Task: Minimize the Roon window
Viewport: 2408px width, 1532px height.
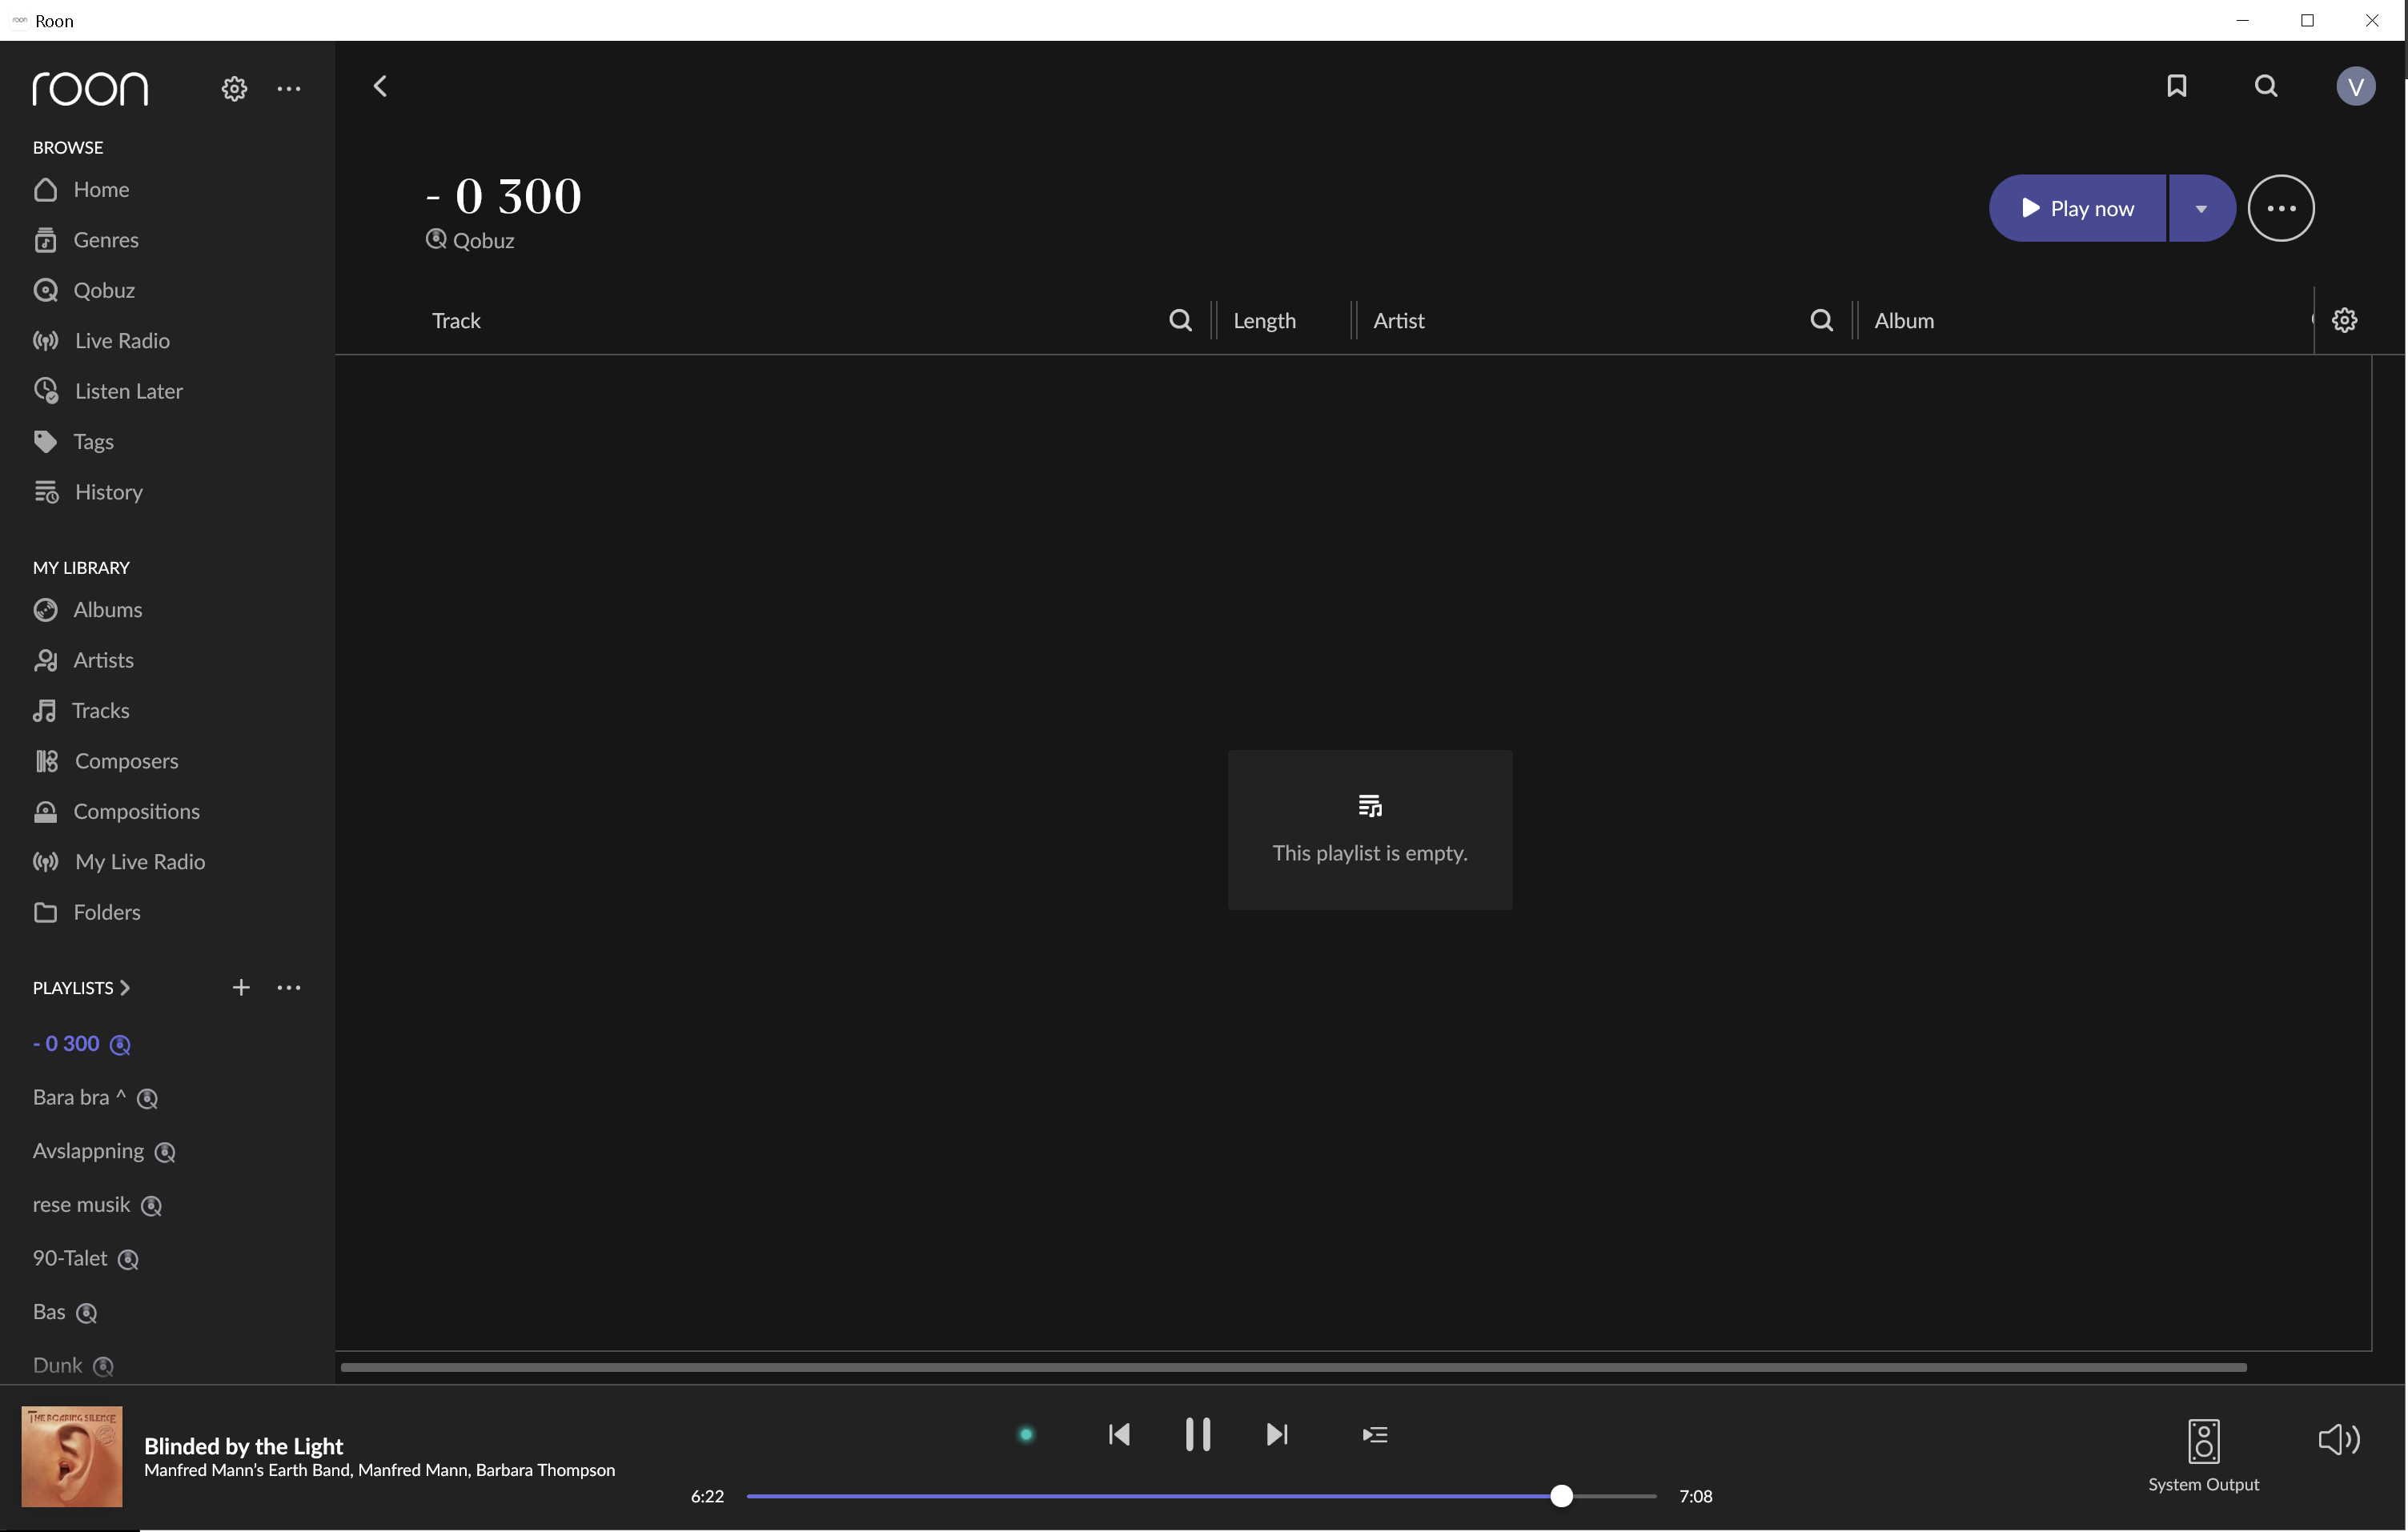Action: (x=2243, y=20)
